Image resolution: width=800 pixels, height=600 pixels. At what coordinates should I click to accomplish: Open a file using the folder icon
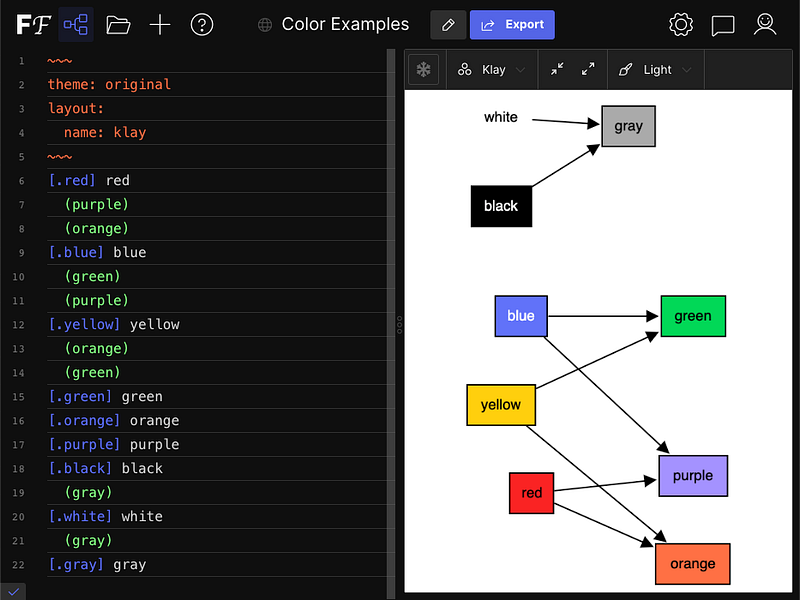pos(119,24)
